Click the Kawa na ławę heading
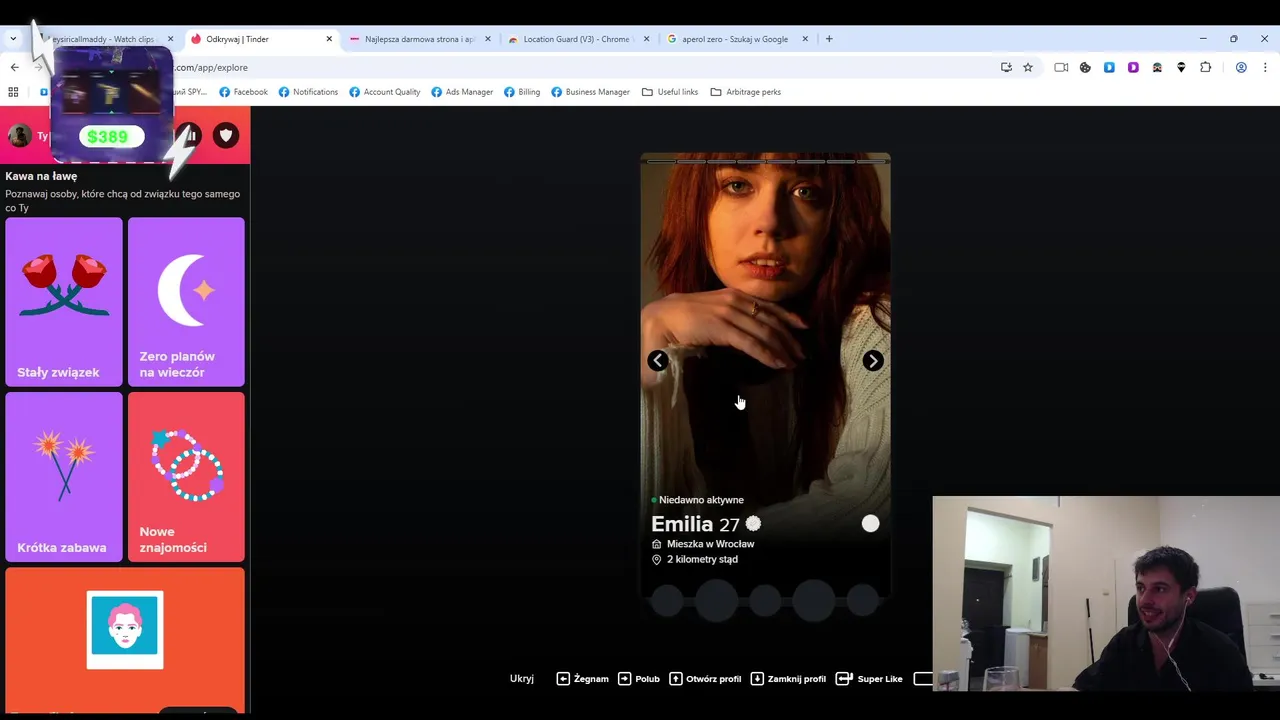 point(41,176)
